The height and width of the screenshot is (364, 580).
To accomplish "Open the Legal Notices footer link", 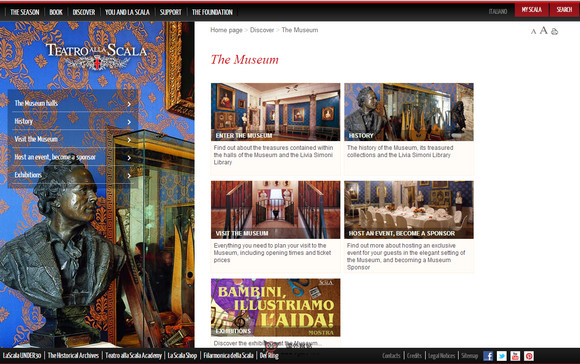I will point(442,355).
